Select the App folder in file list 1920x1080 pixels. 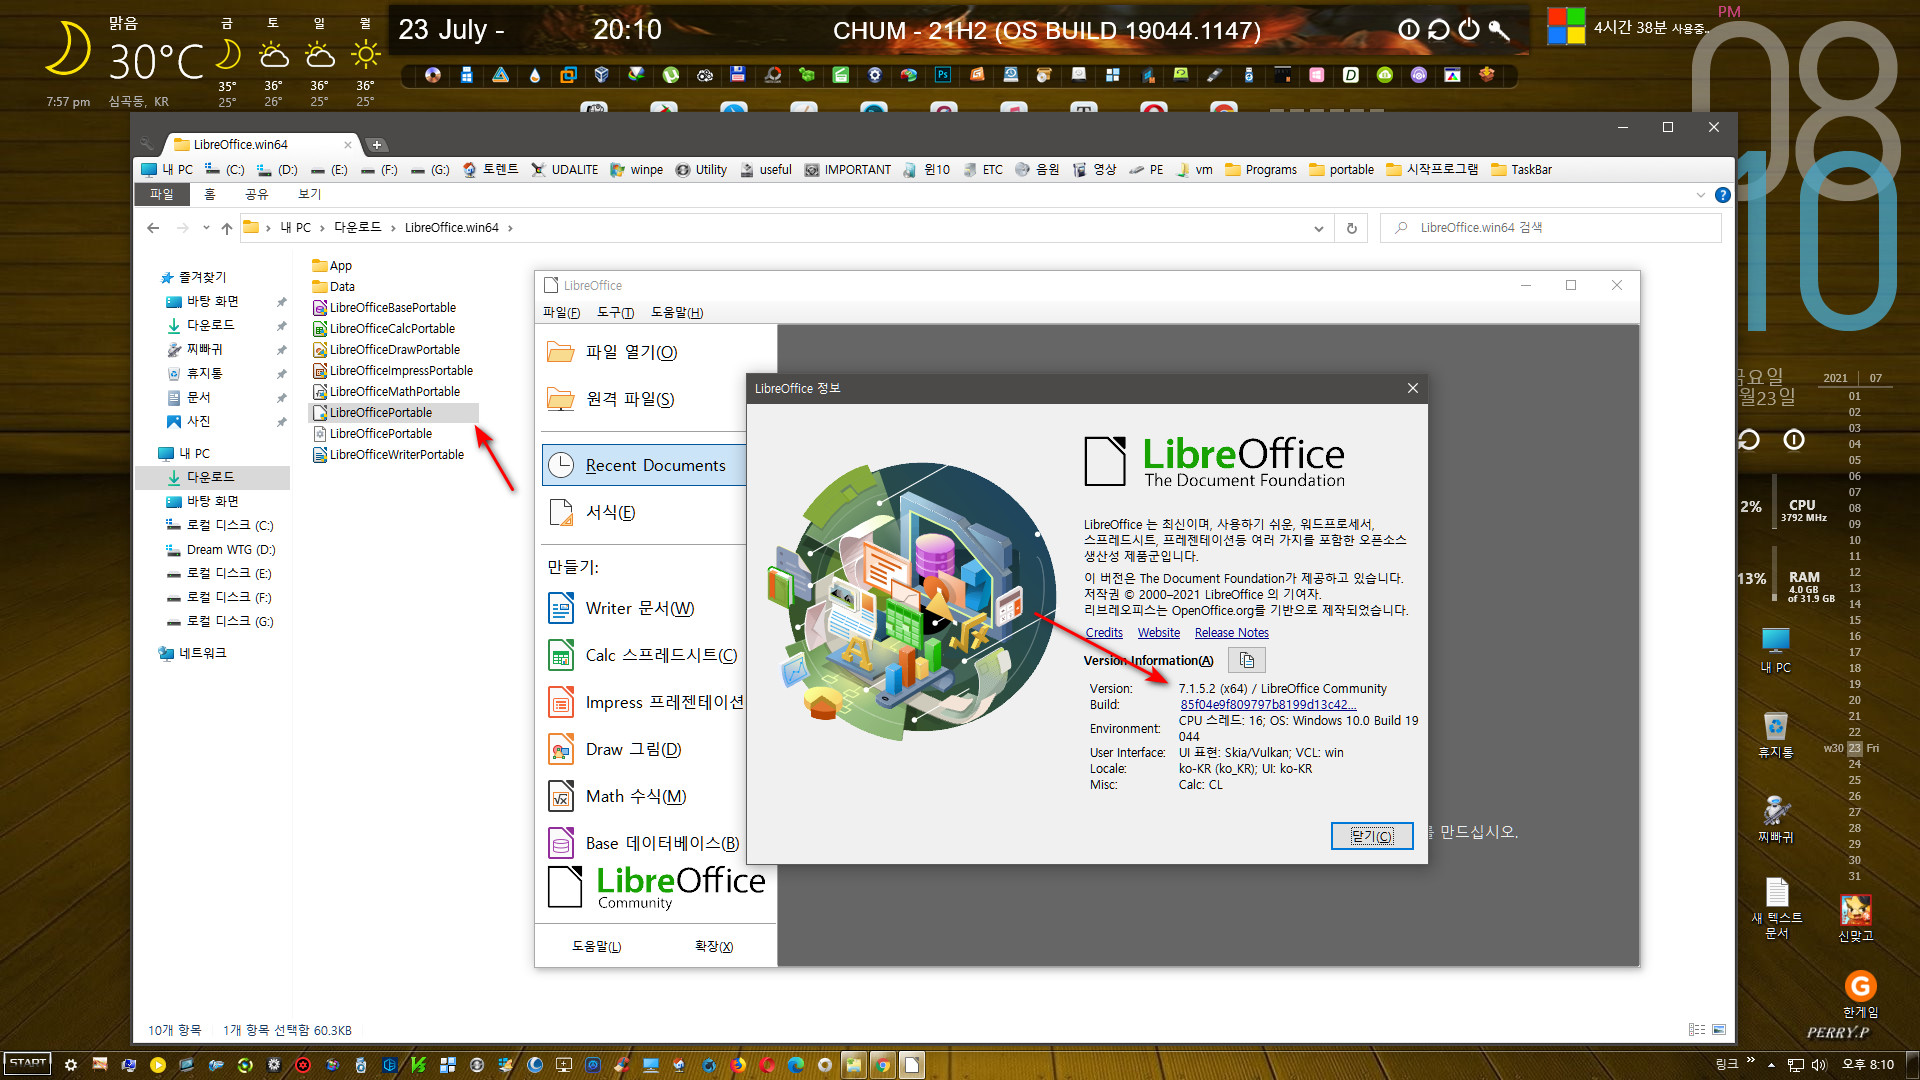point(331,265)
